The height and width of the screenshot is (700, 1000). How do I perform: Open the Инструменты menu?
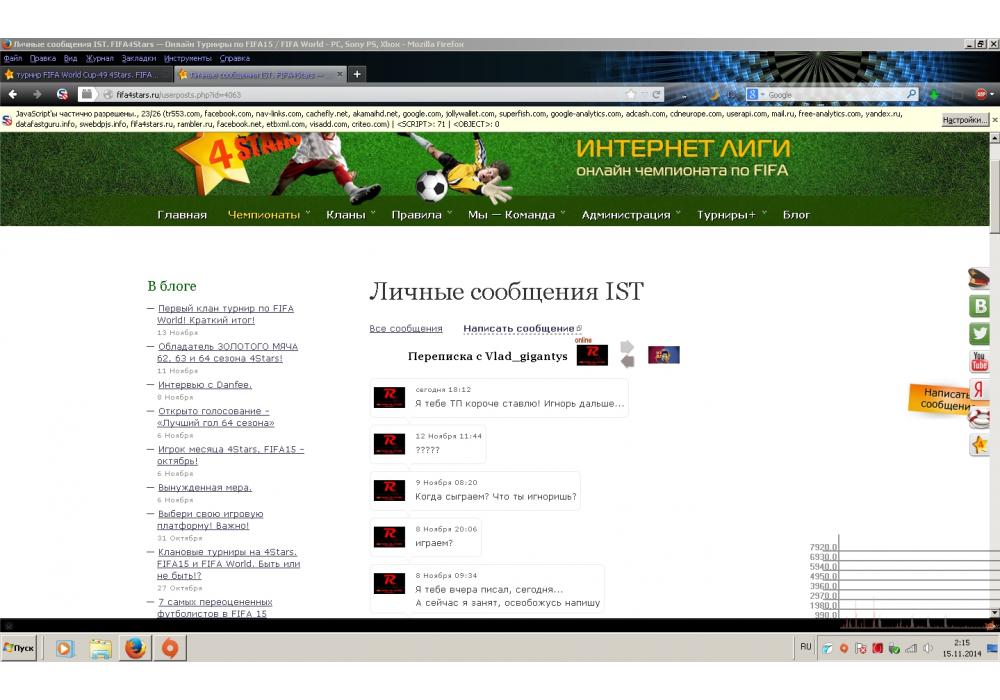(x=188, y=58)
